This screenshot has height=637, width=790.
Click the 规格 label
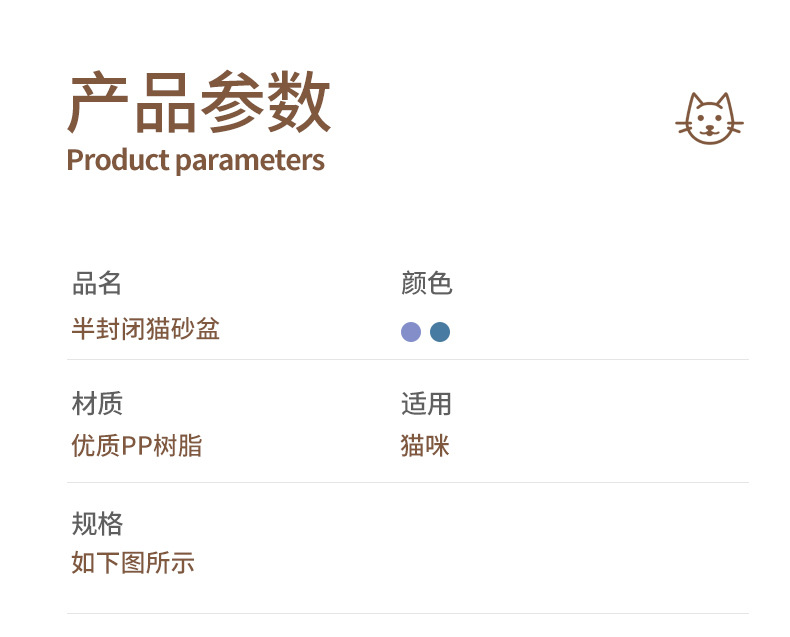point(97,523)
